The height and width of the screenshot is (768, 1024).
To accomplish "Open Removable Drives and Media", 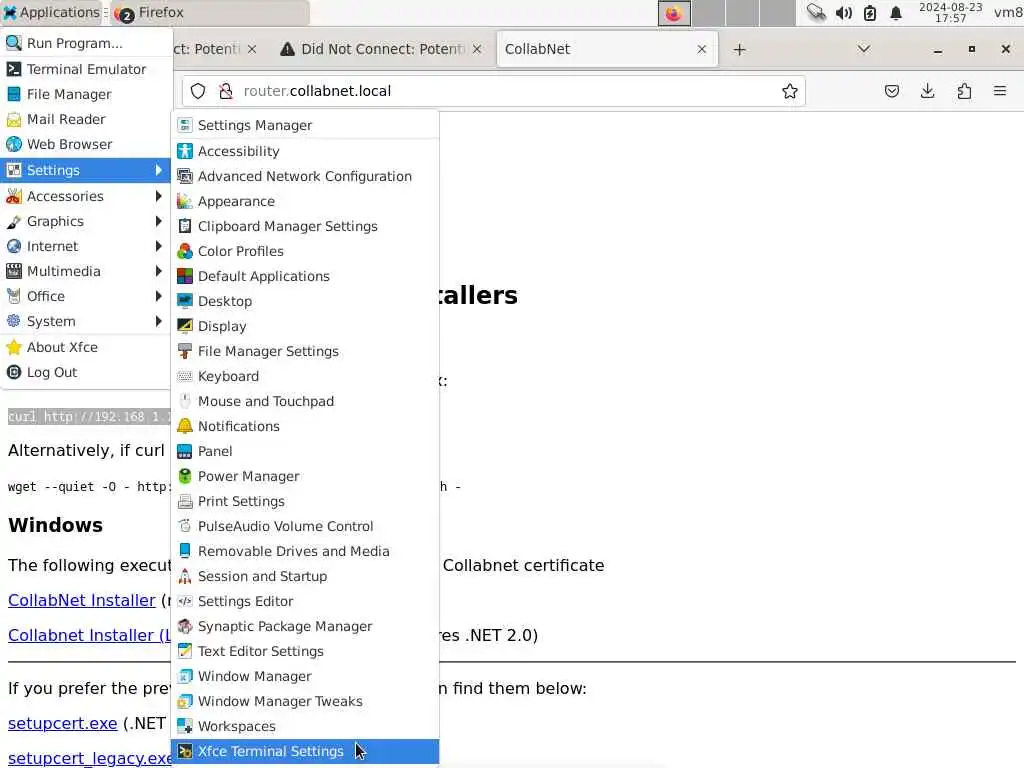I will point(305,551).
